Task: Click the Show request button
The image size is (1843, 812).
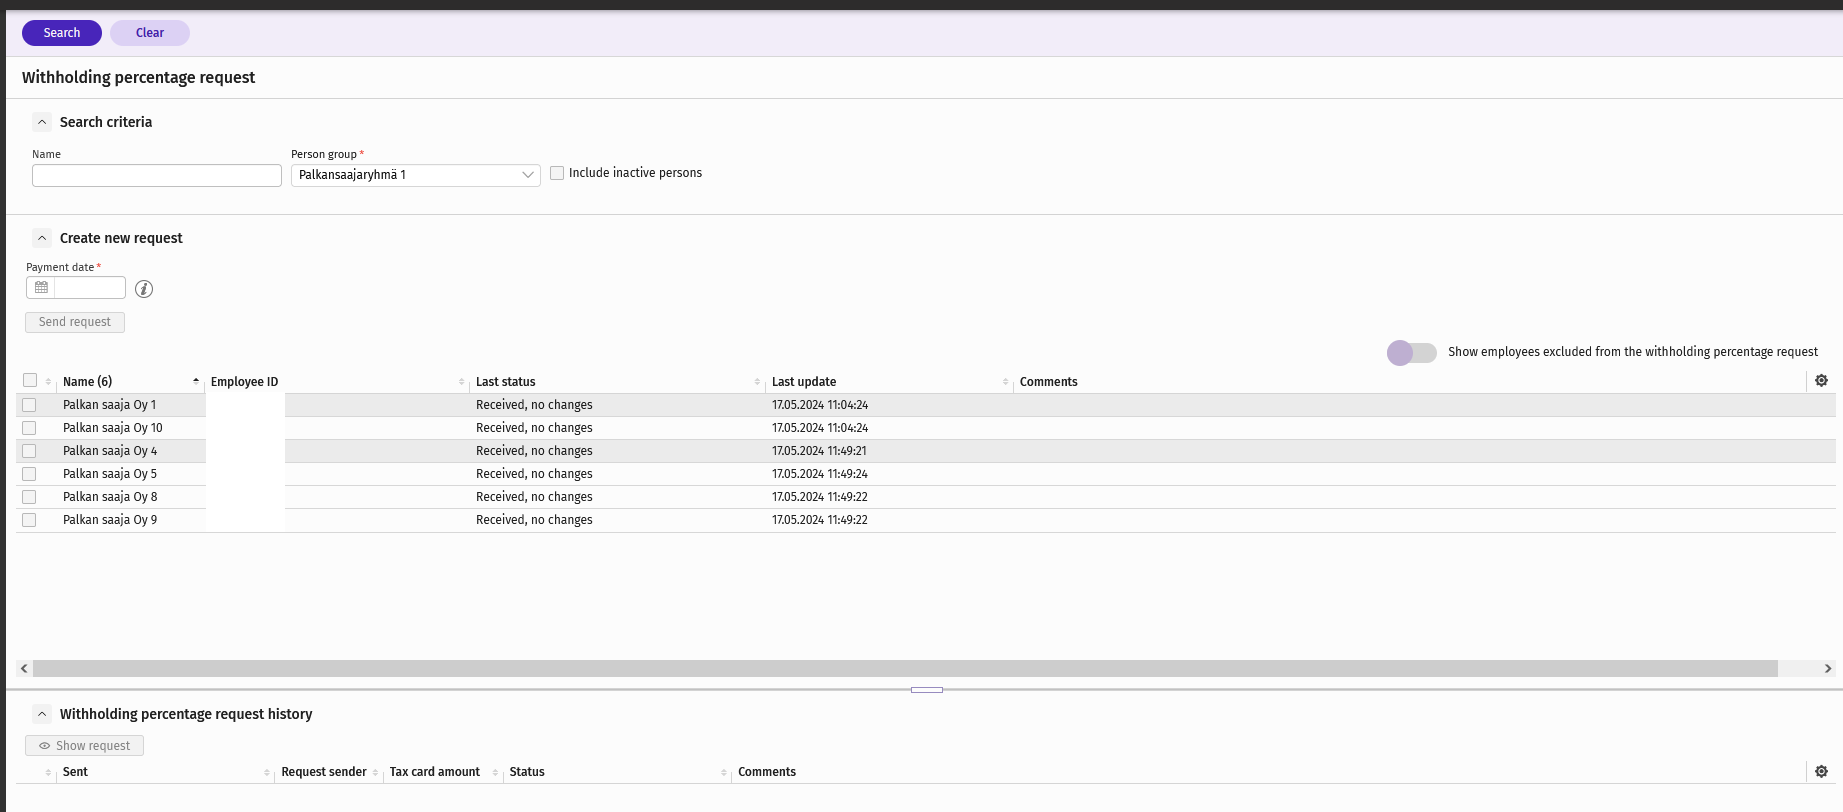Action: point(85,746)
